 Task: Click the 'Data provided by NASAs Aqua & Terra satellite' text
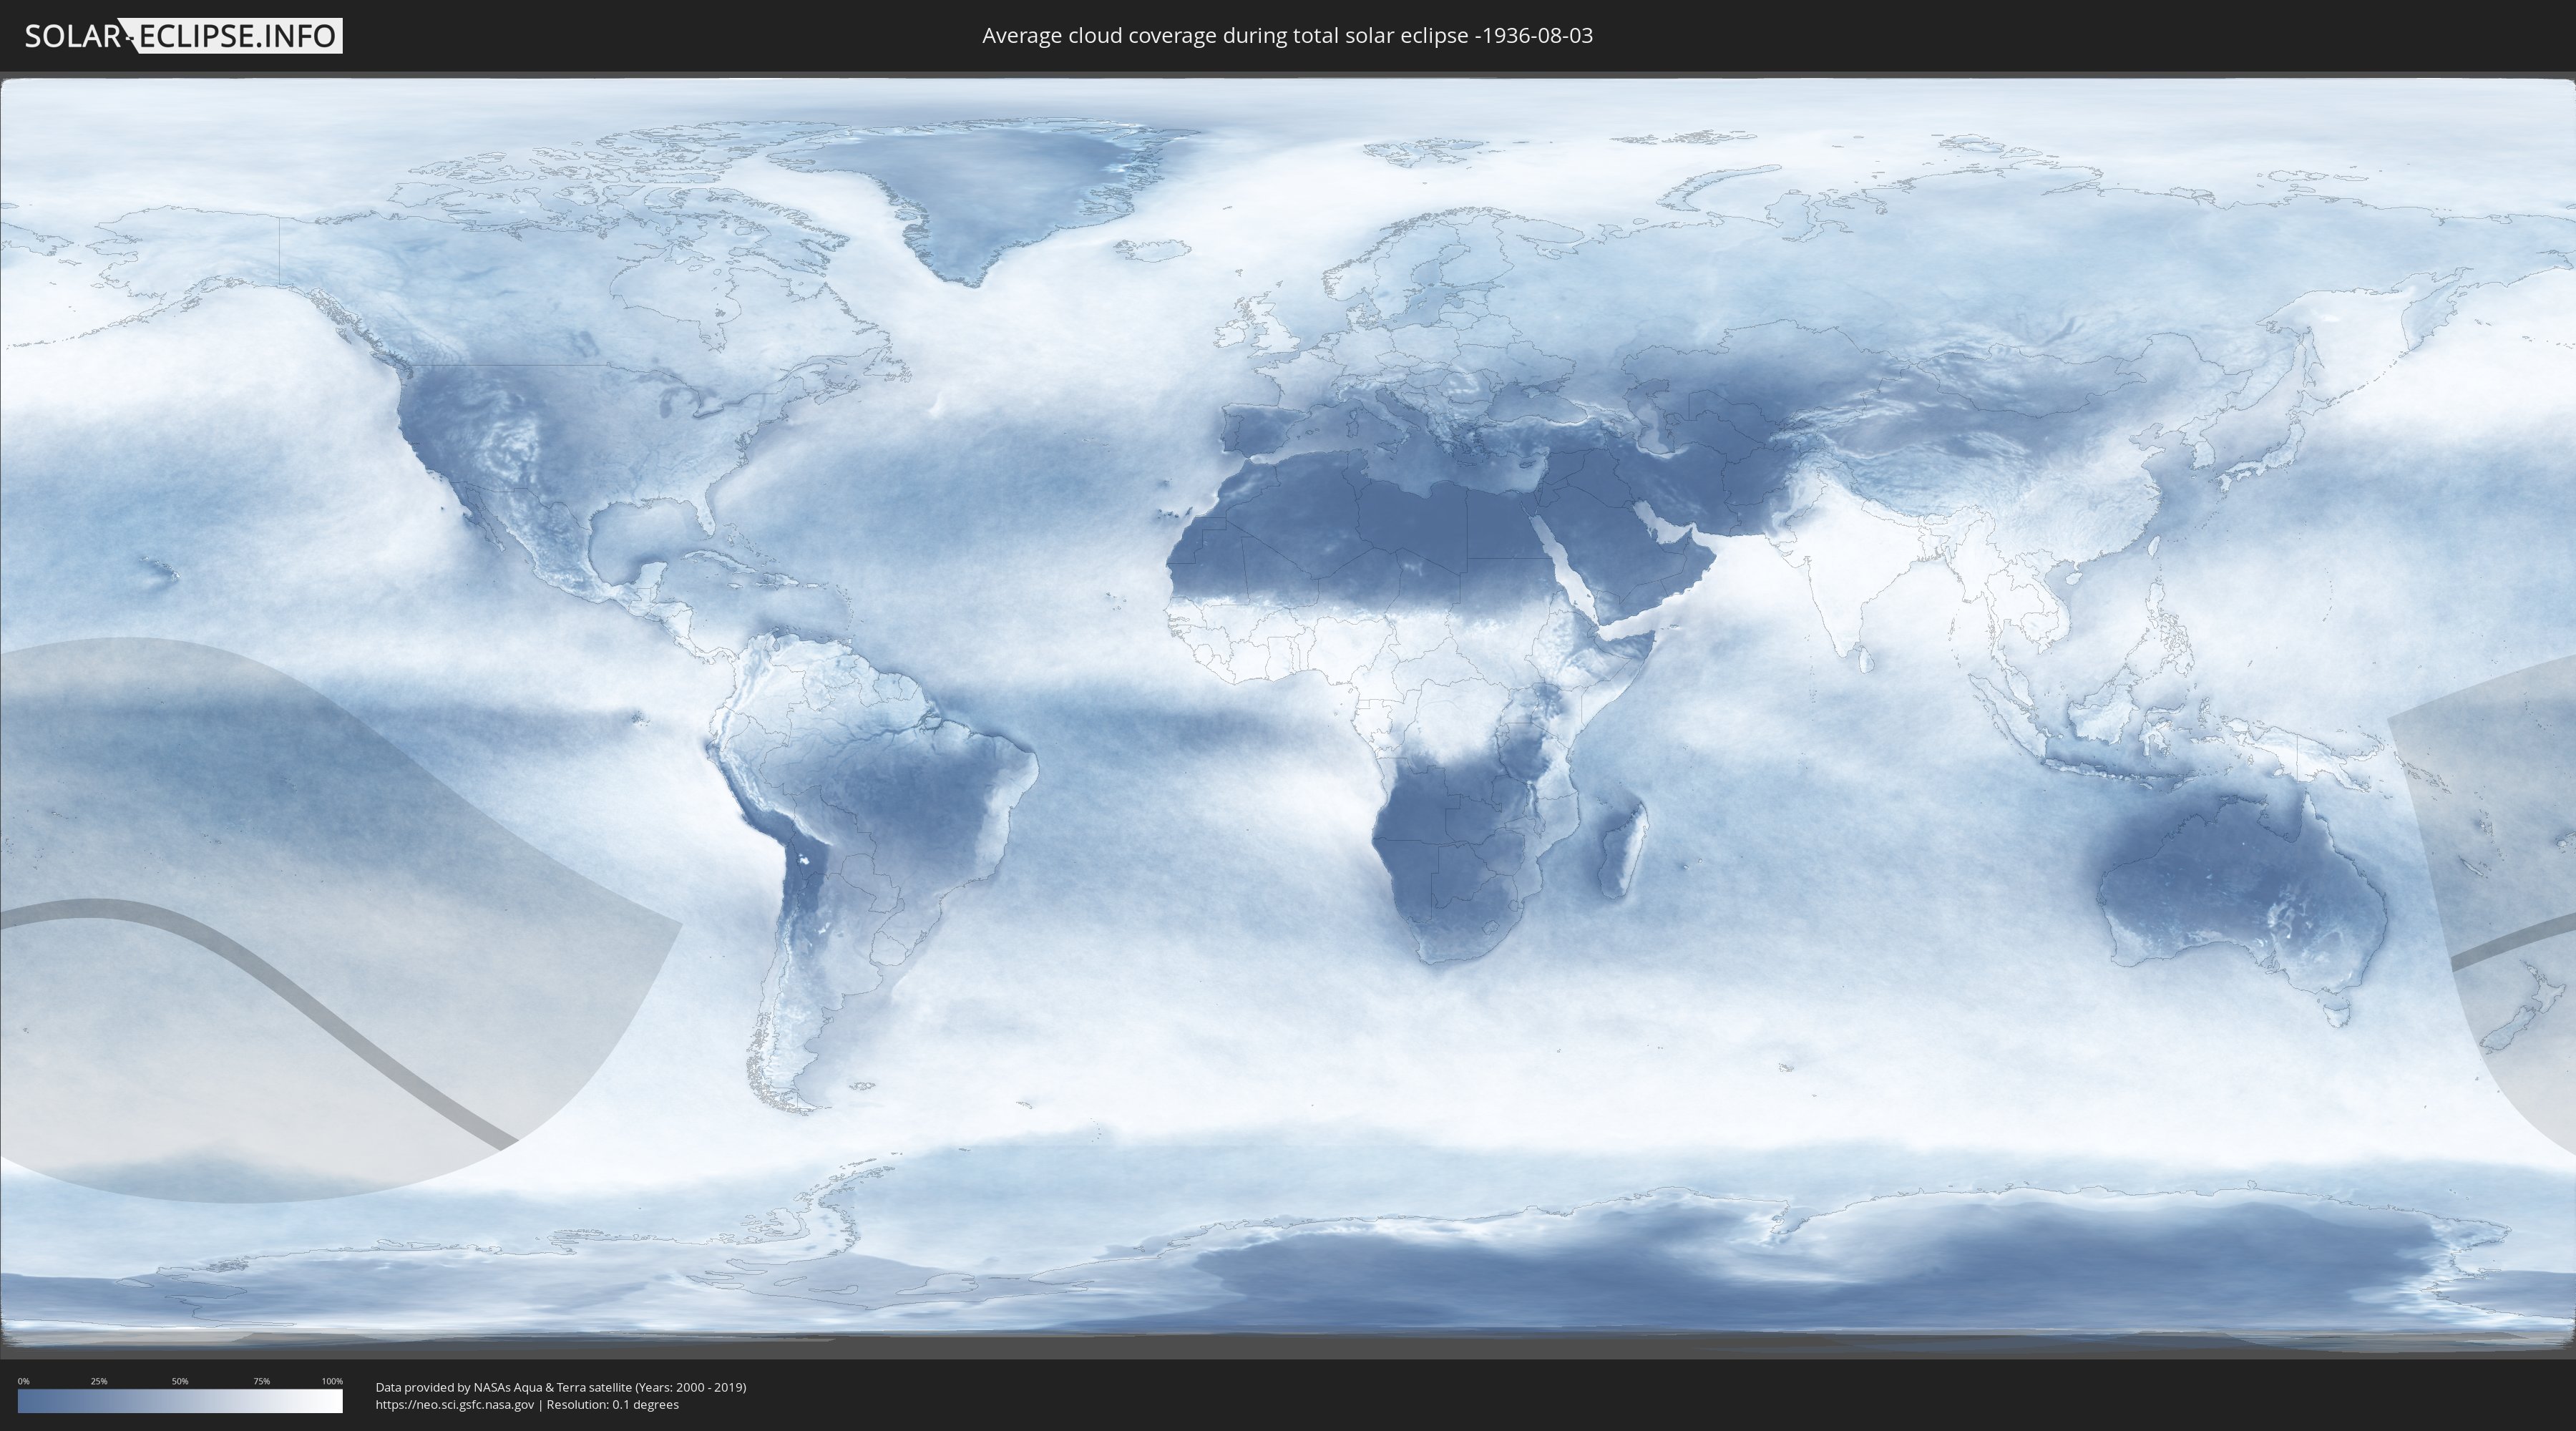(503, 1387)
